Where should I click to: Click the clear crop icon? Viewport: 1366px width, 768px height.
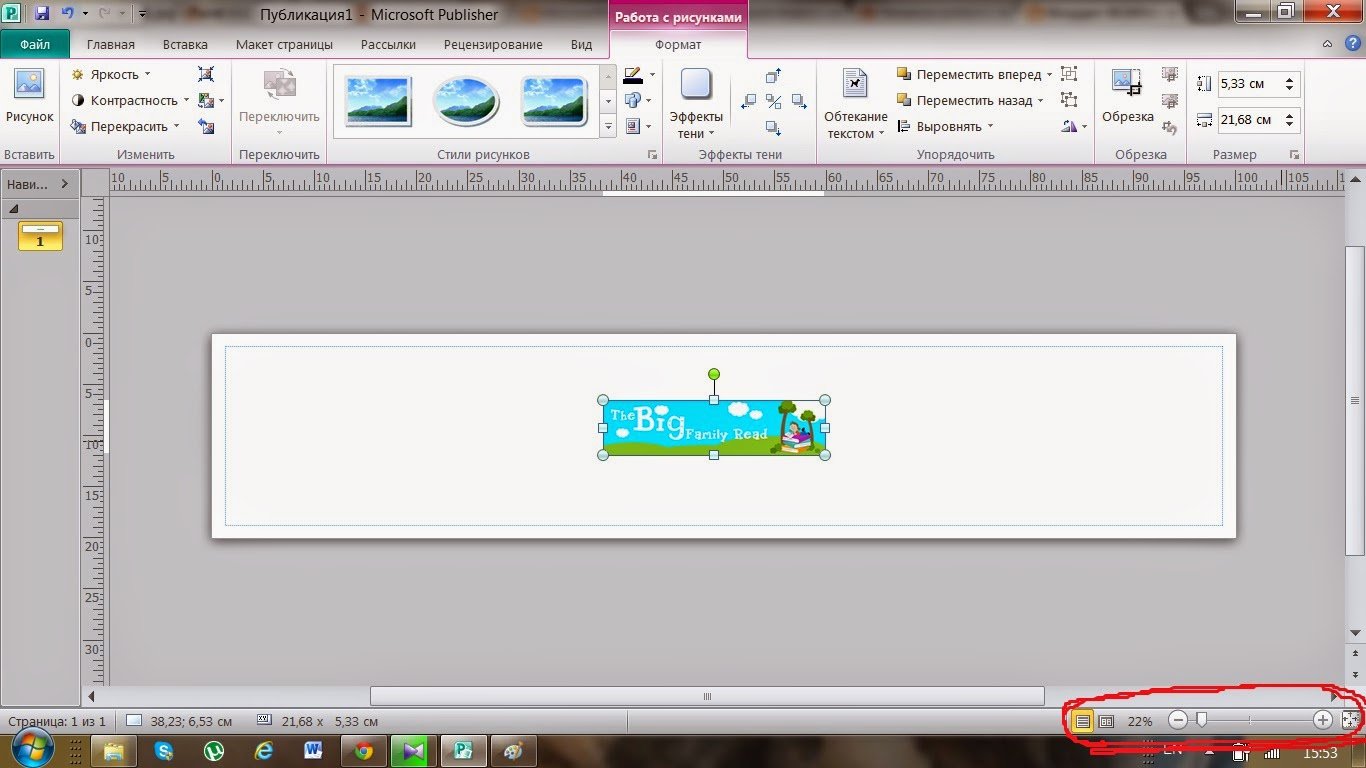(x=1169, y=127)
